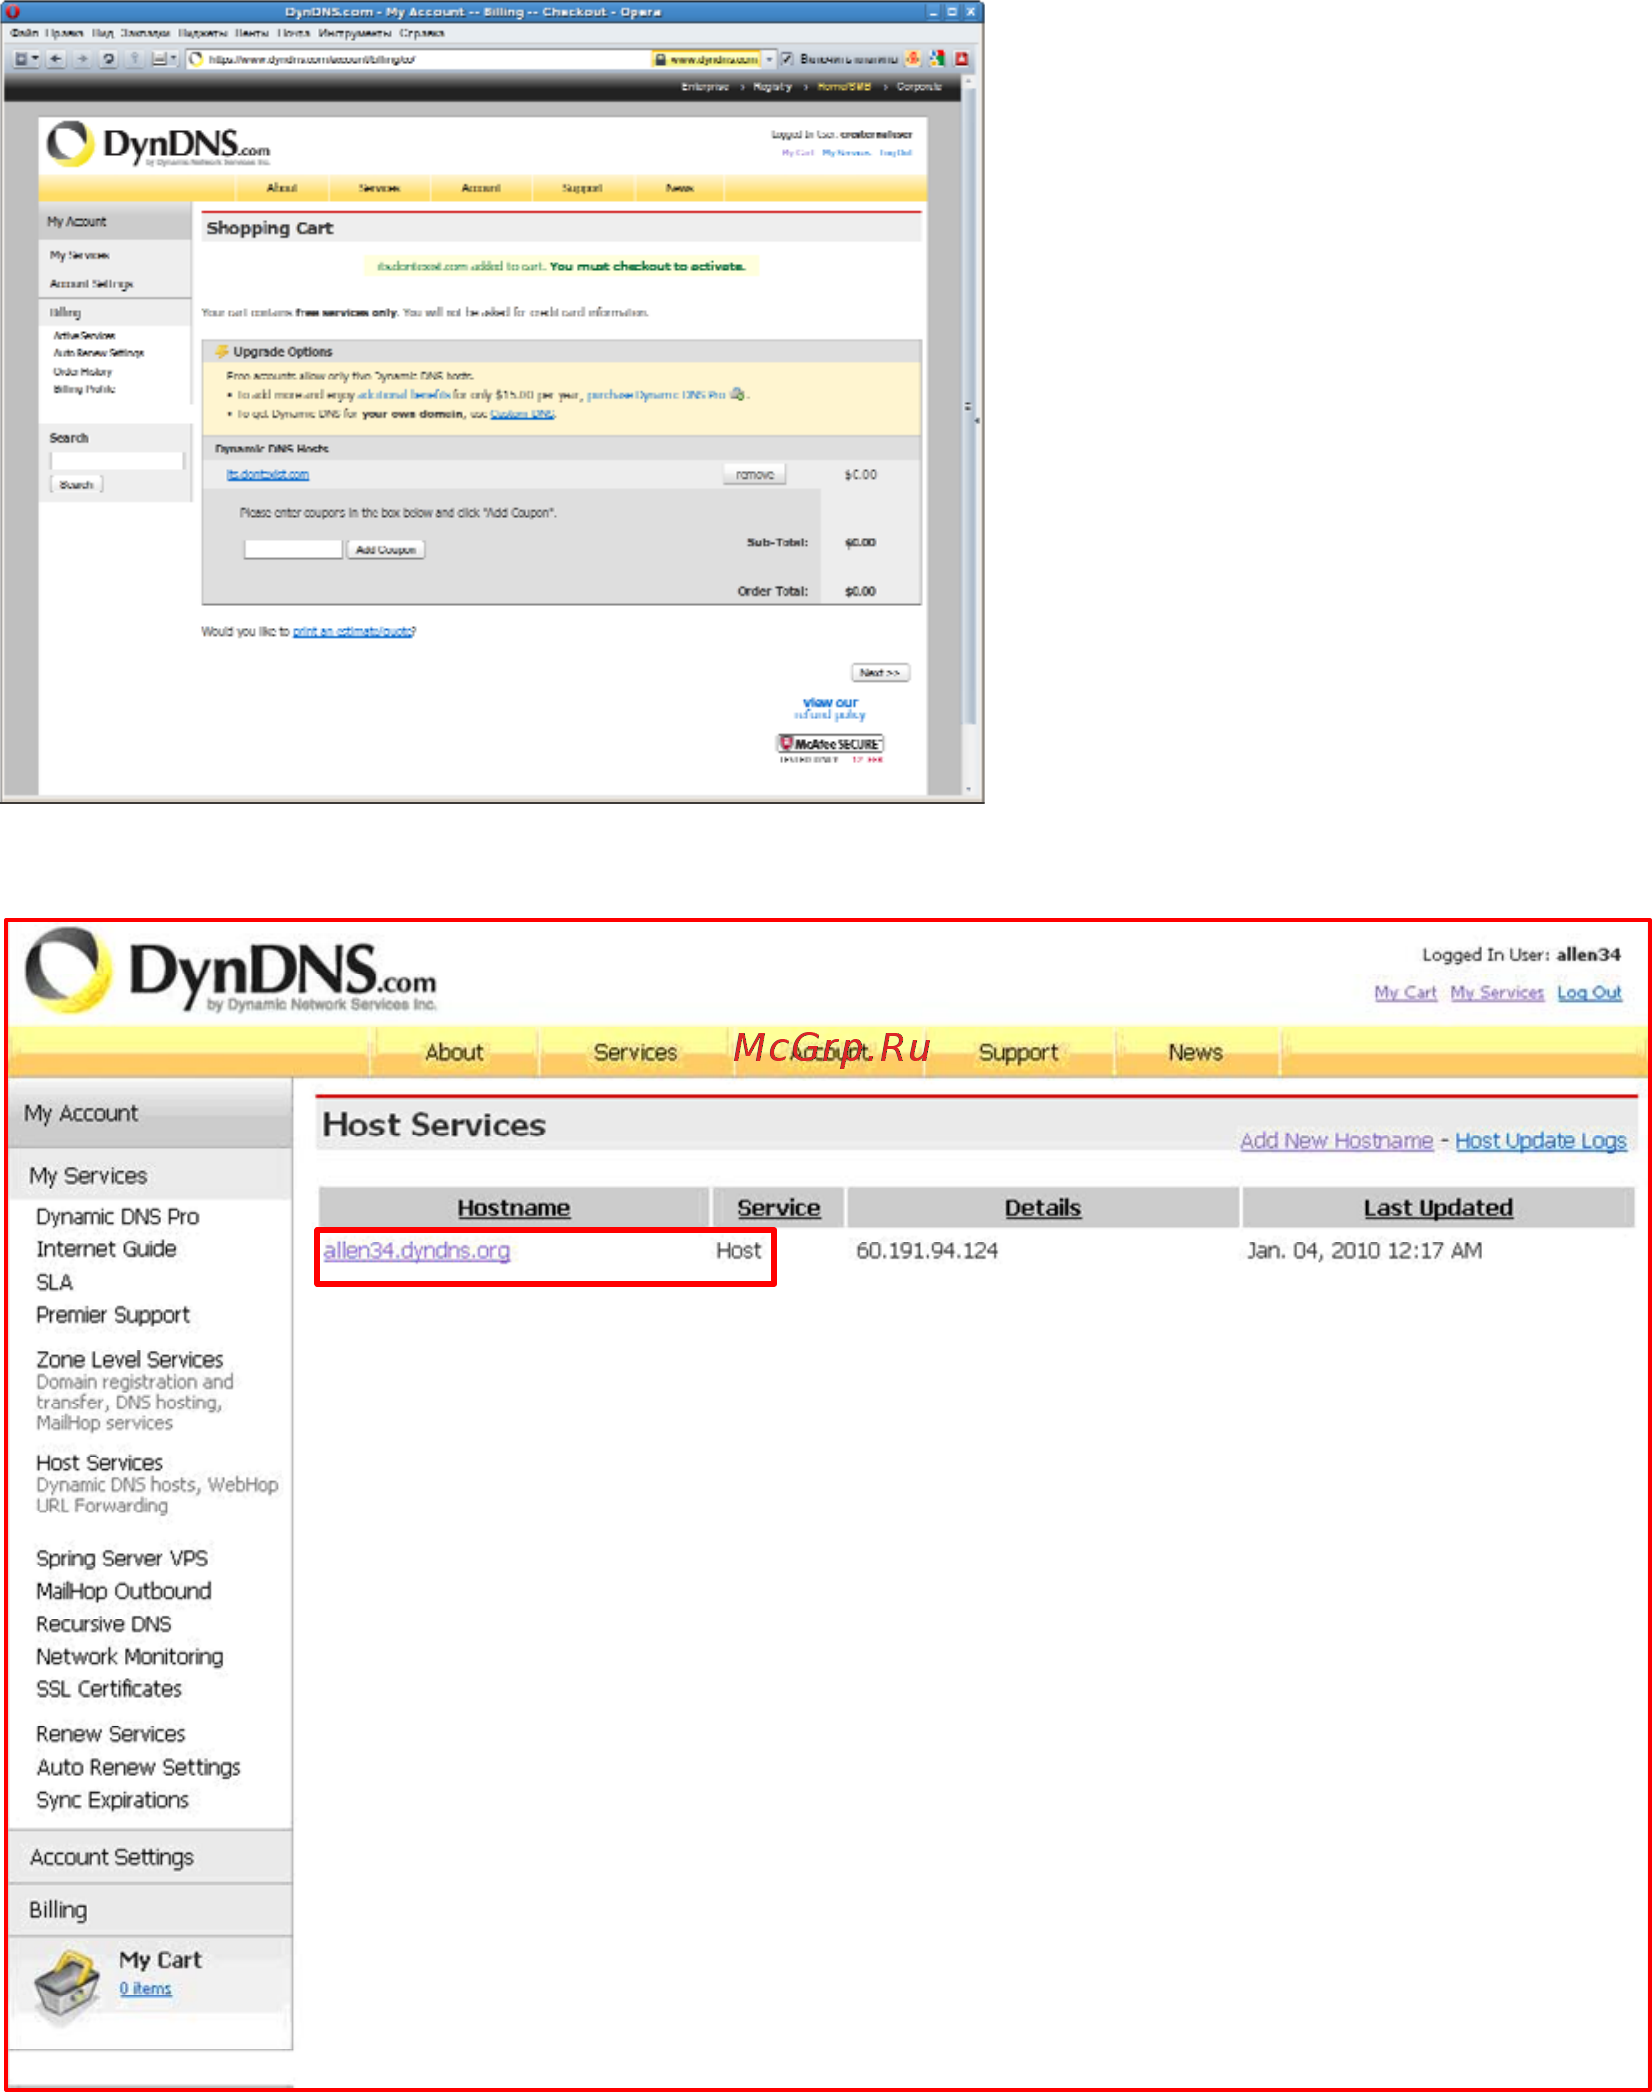Click the grayed up-arrow toolbar icon

click(133, 59)
